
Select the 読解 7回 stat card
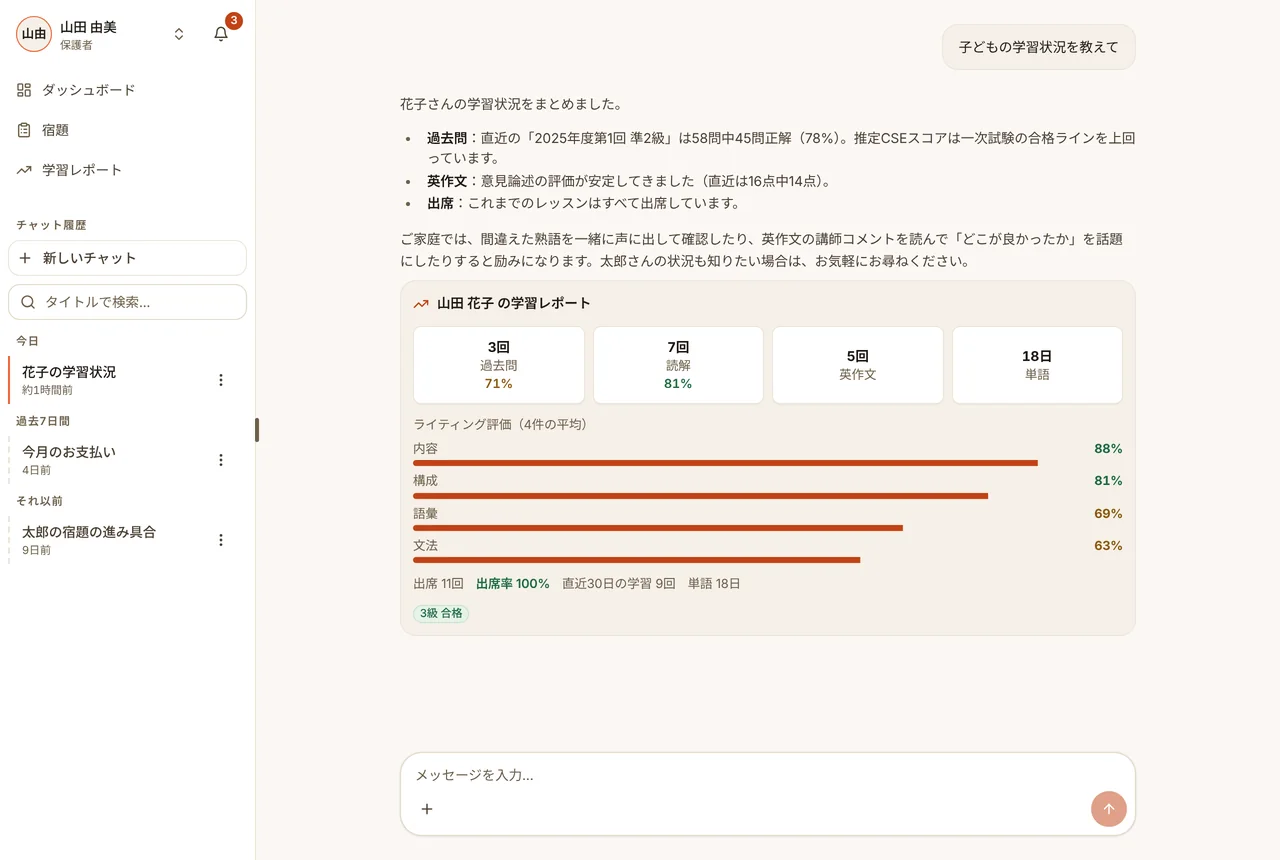coord(678,365)
